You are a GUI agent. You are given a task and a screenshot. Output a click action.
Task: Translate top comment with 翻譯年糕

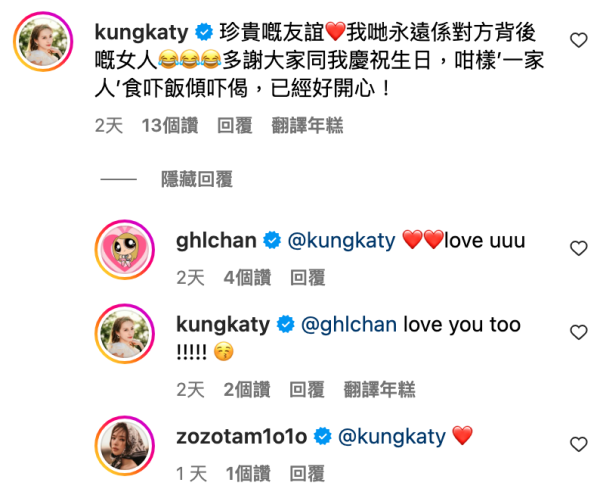click(307, 125)
